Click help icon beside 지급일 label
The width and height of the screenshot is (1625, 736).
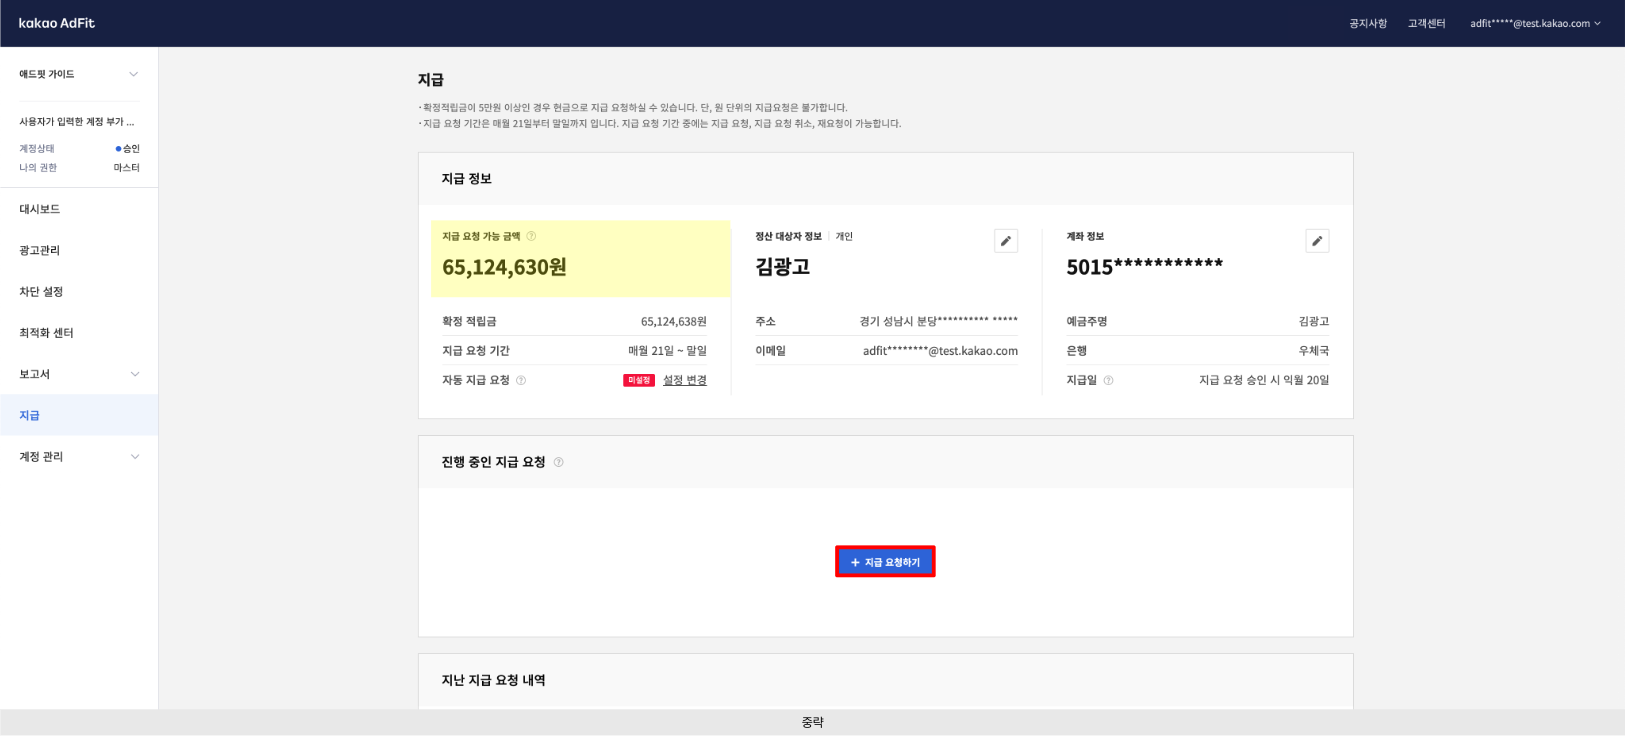(1108, 380)
